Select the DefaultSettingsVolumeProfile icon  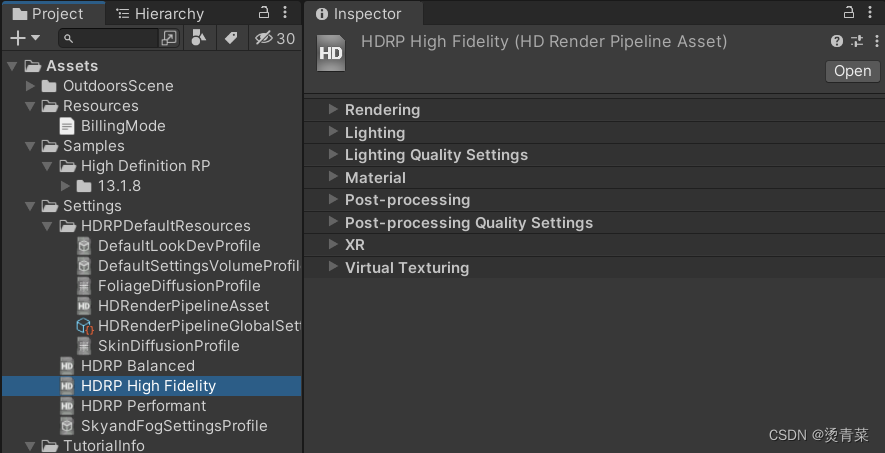[84, 266]
